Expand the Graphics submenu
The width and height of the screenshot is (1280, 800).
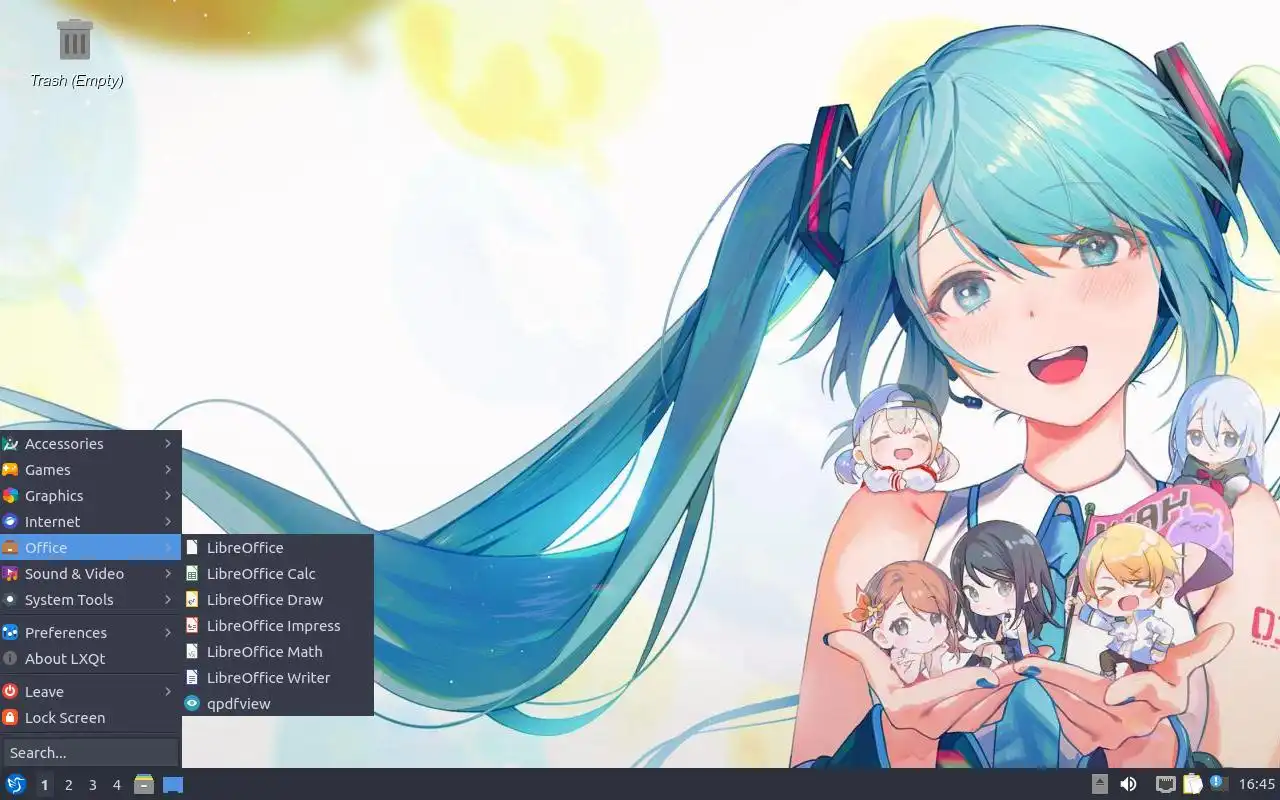point(90,495)
